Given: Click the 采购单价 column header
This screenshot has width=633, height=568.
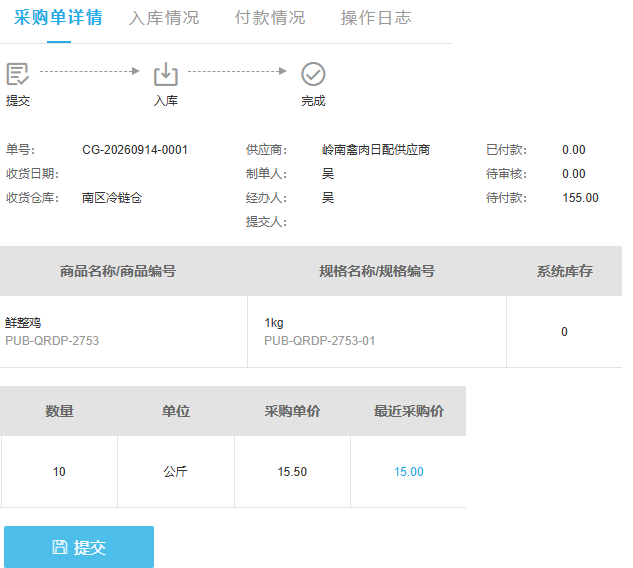Looking at the screenshot, I should pyautogui.click(x=292, y=411).
